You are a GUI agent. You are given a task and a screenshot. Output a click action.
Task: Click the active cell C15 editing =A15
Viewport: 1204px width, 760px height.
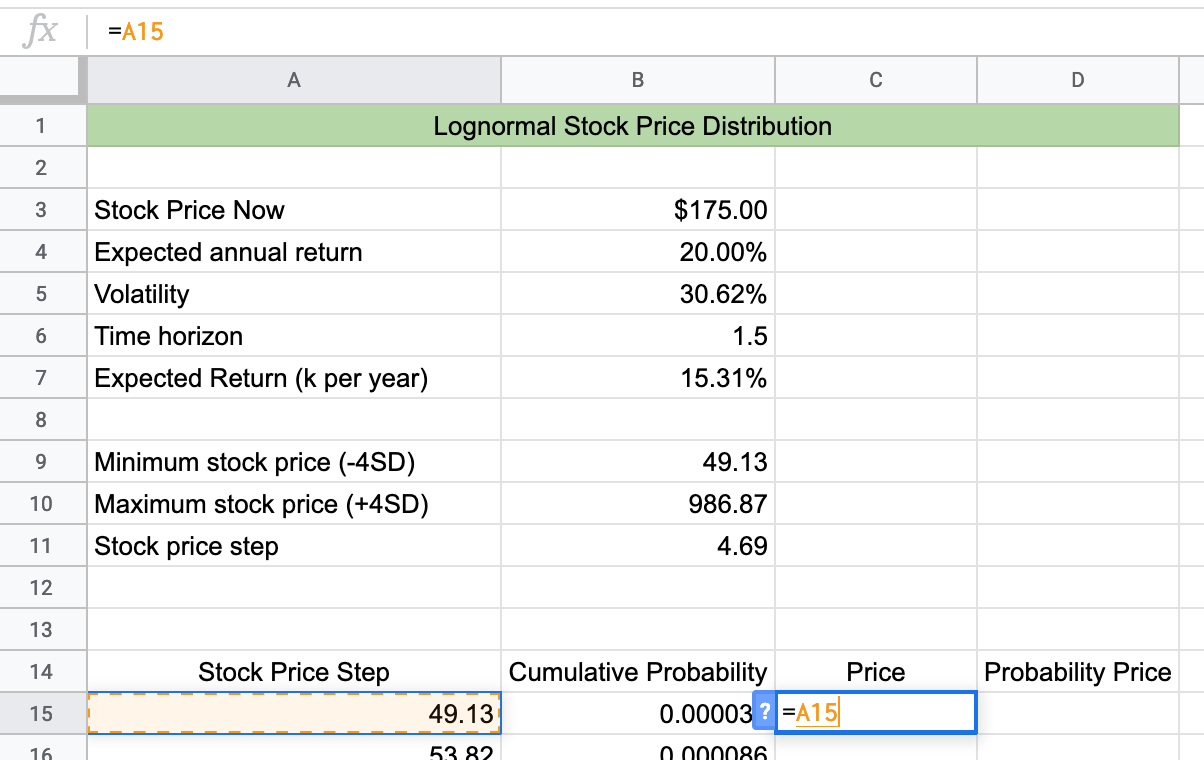pyautogui.click(x=876, y=713)
